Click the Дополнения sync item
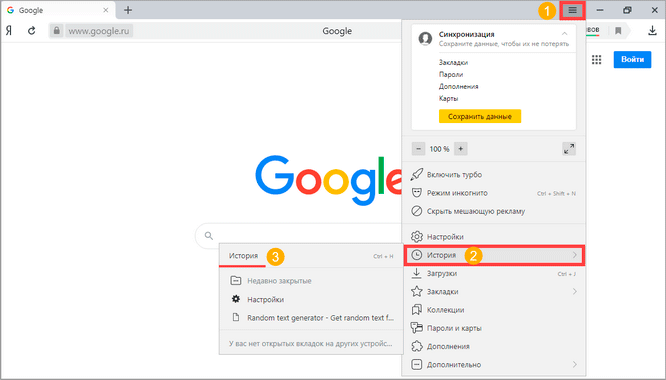666x380 pixels. 458,86
